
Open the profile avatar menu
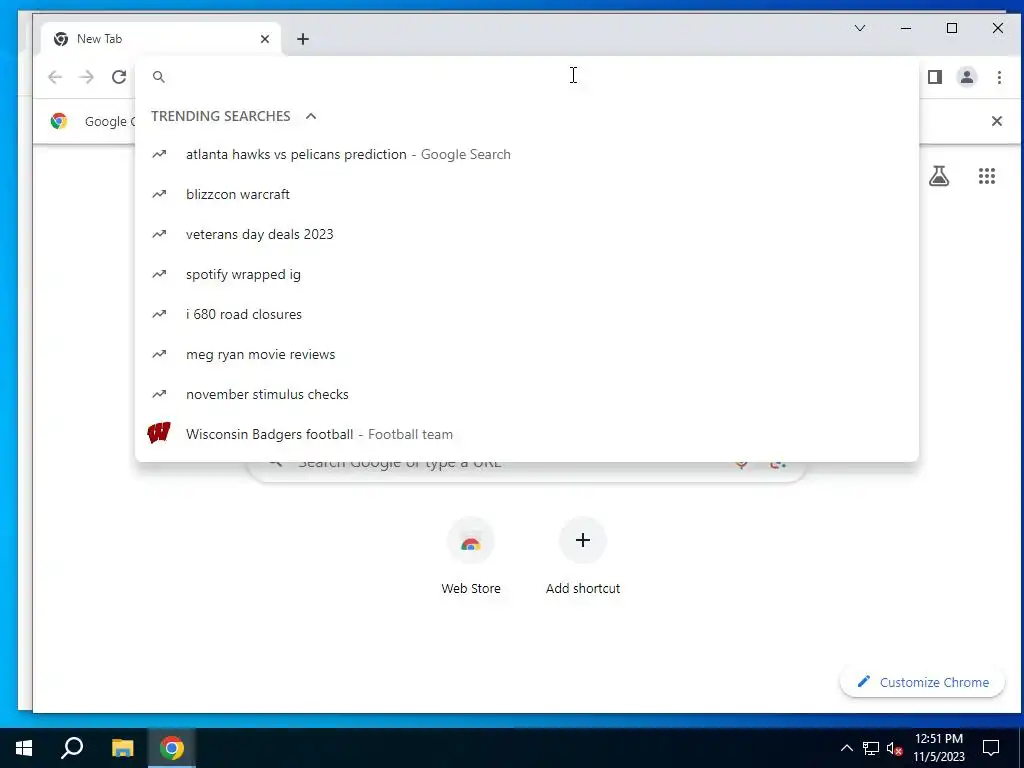coord(967,77)
